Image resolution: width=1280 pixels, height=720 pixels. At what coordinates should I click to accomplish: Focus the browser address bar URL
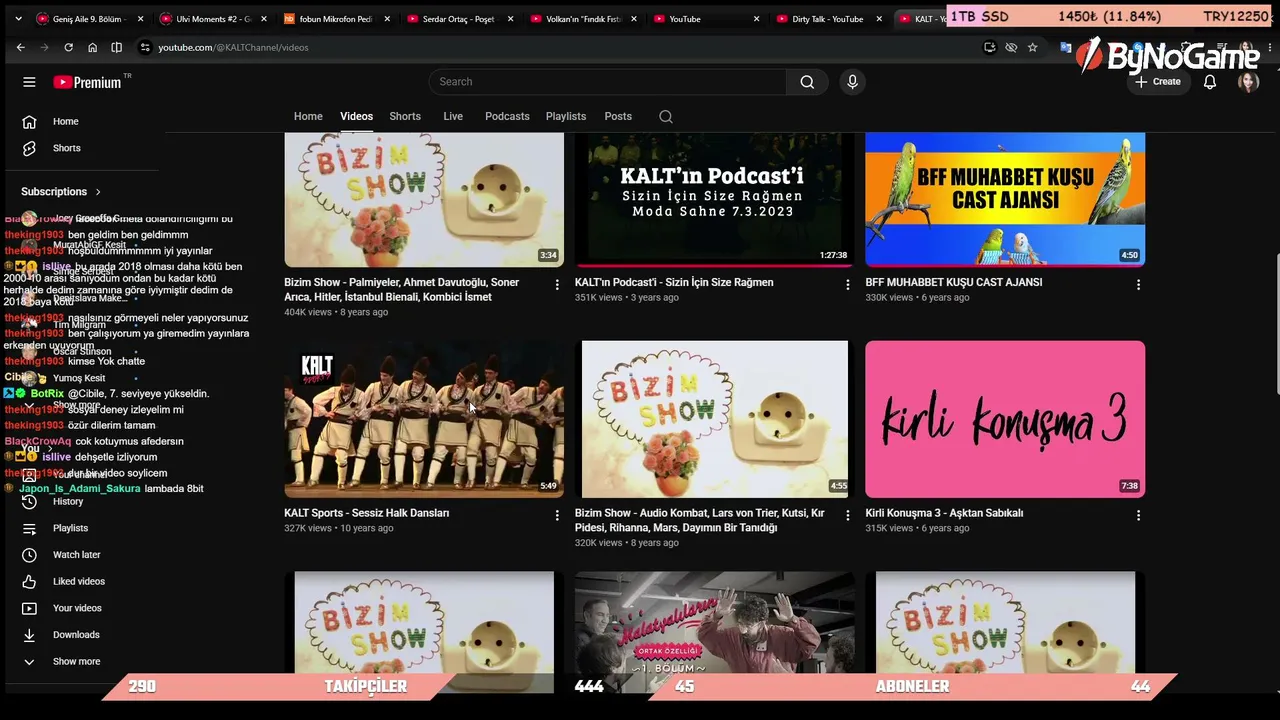[233, 47]
